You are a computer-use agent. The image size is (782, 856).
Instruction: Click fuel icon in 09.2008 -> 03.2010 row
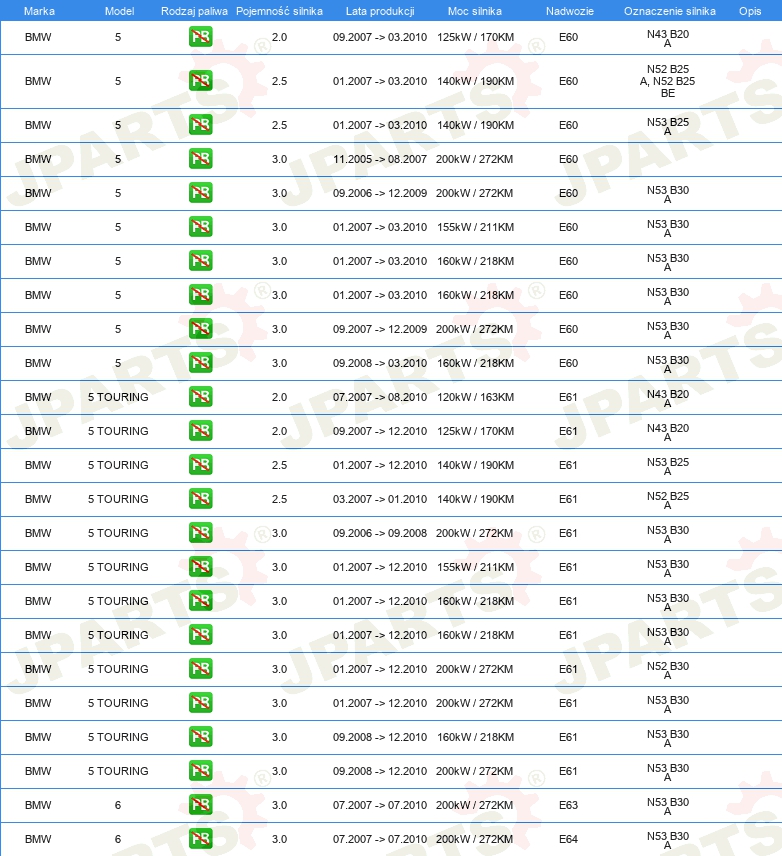tap(200, 362)
